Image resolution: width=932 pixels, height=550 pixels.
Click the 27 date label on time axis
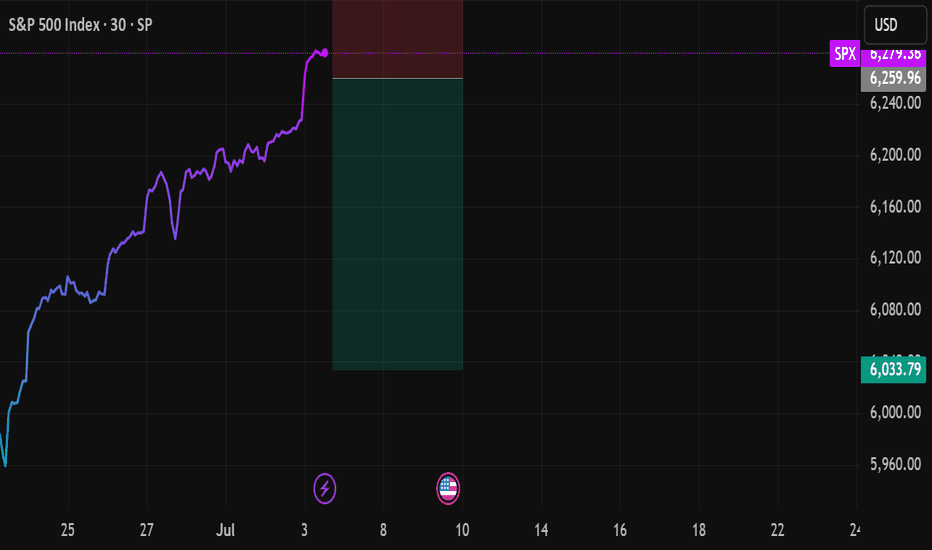coord(147,530)
